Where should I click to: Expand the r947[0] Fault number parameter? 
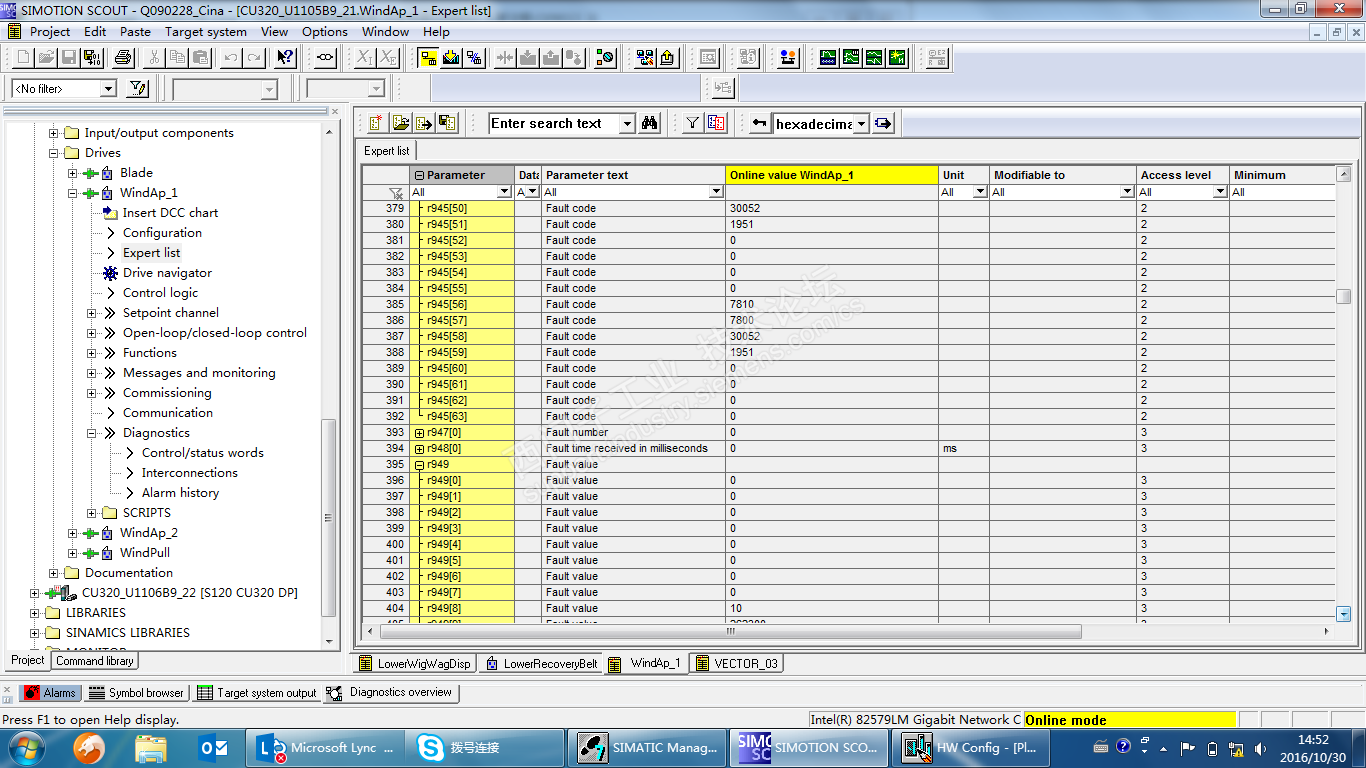coord(419,432)
